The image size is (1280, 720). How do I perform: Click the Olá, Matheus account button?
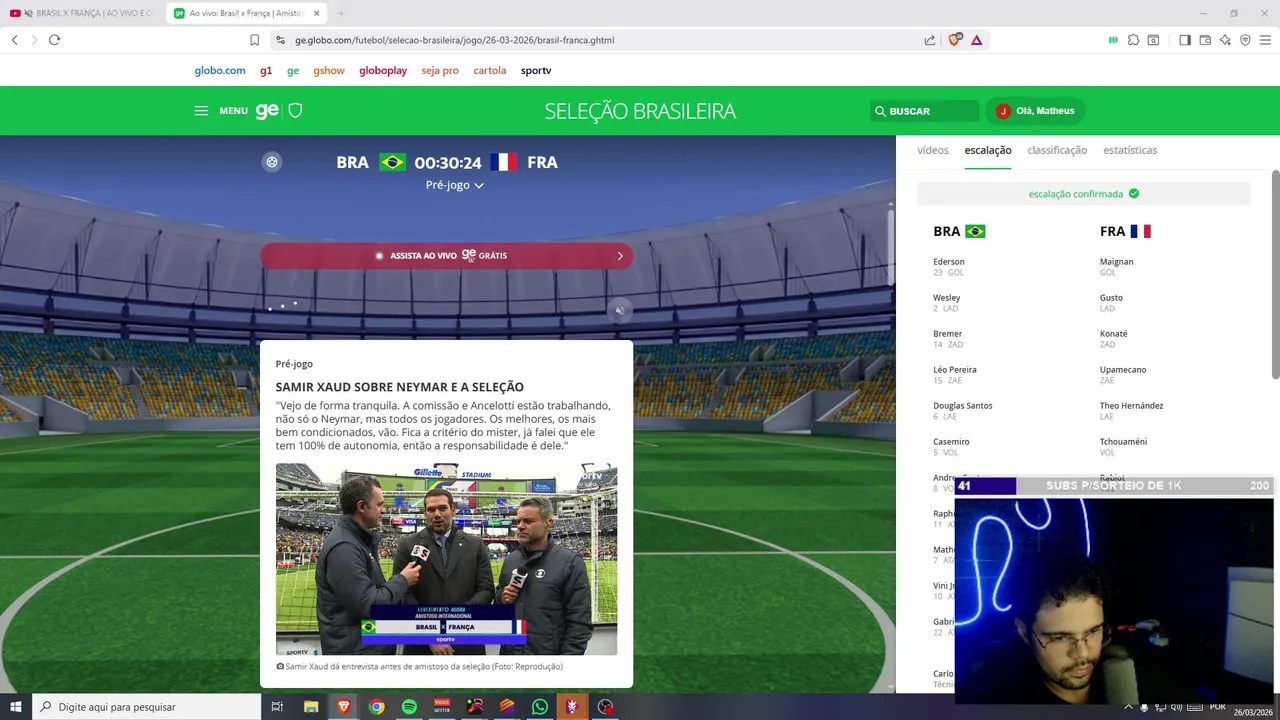pos(1034,111)
